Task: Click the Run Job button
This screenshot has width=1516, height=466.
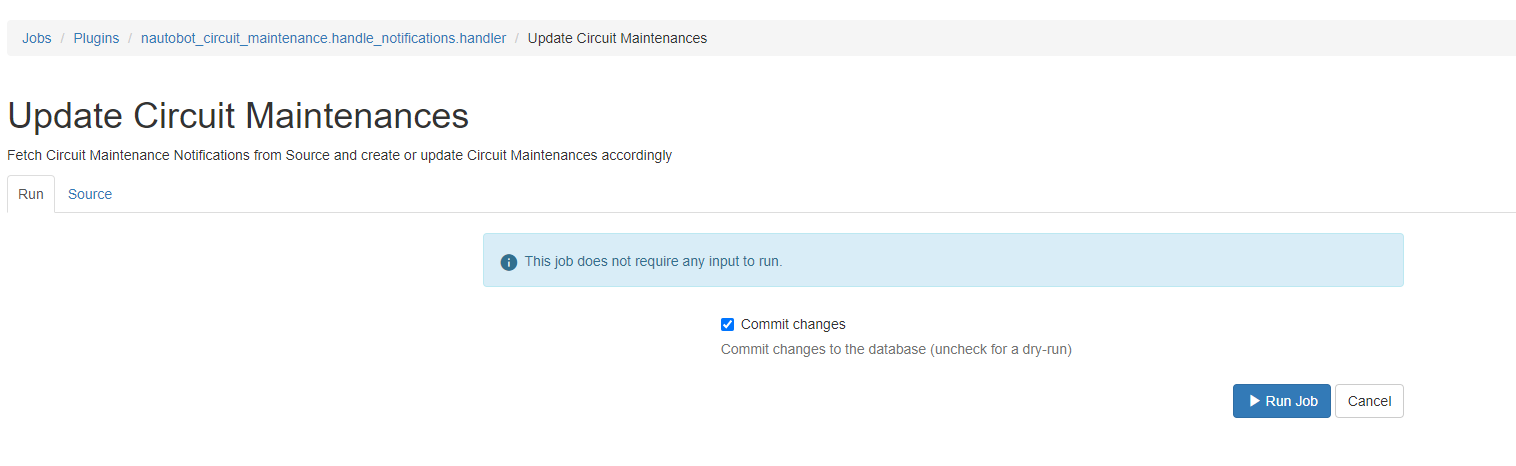Action: 1282,401
